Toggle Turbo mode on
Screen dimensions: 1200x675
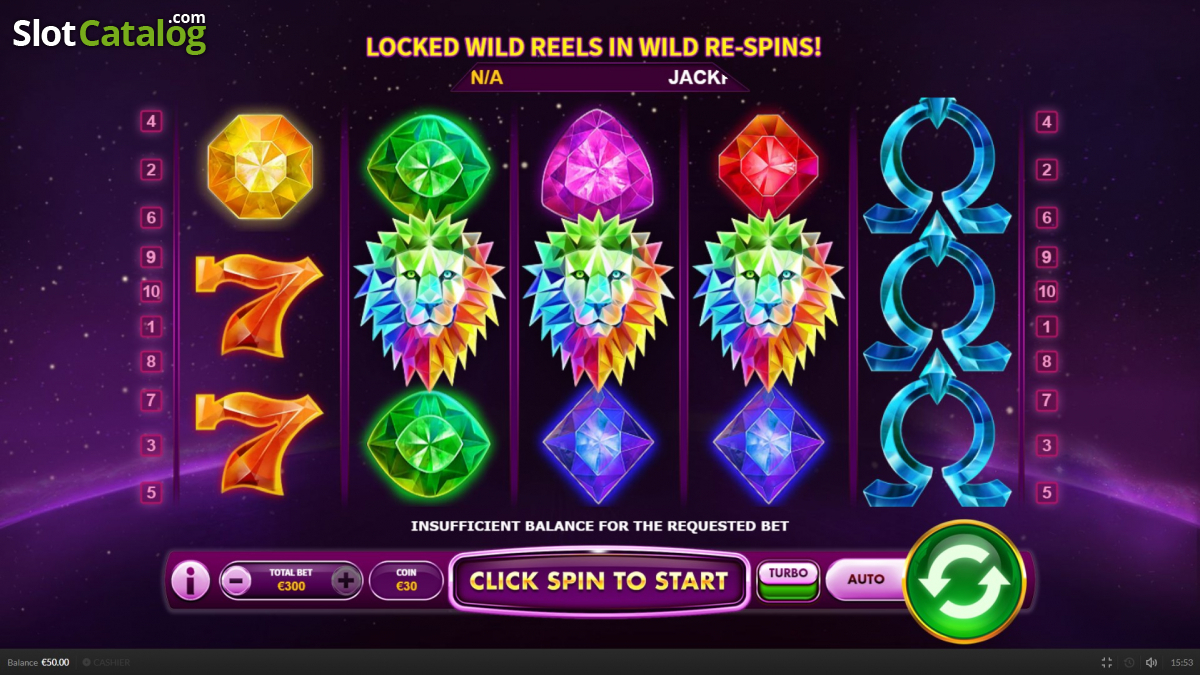788,581
